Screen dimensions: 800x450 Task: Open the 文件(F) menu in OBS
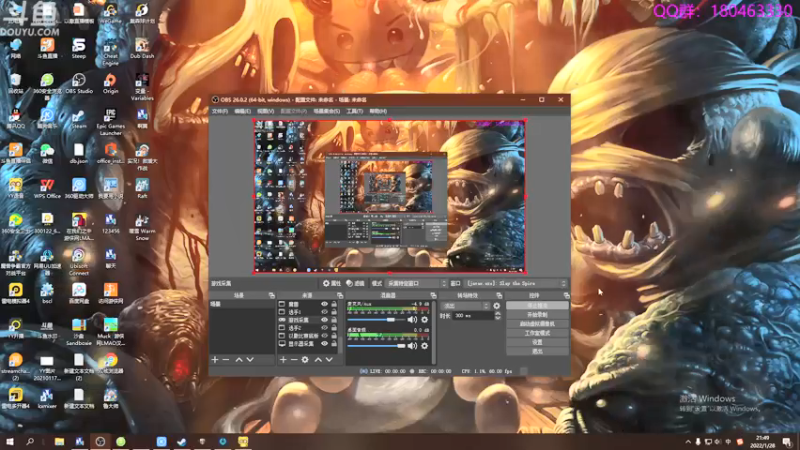(220, 111)
